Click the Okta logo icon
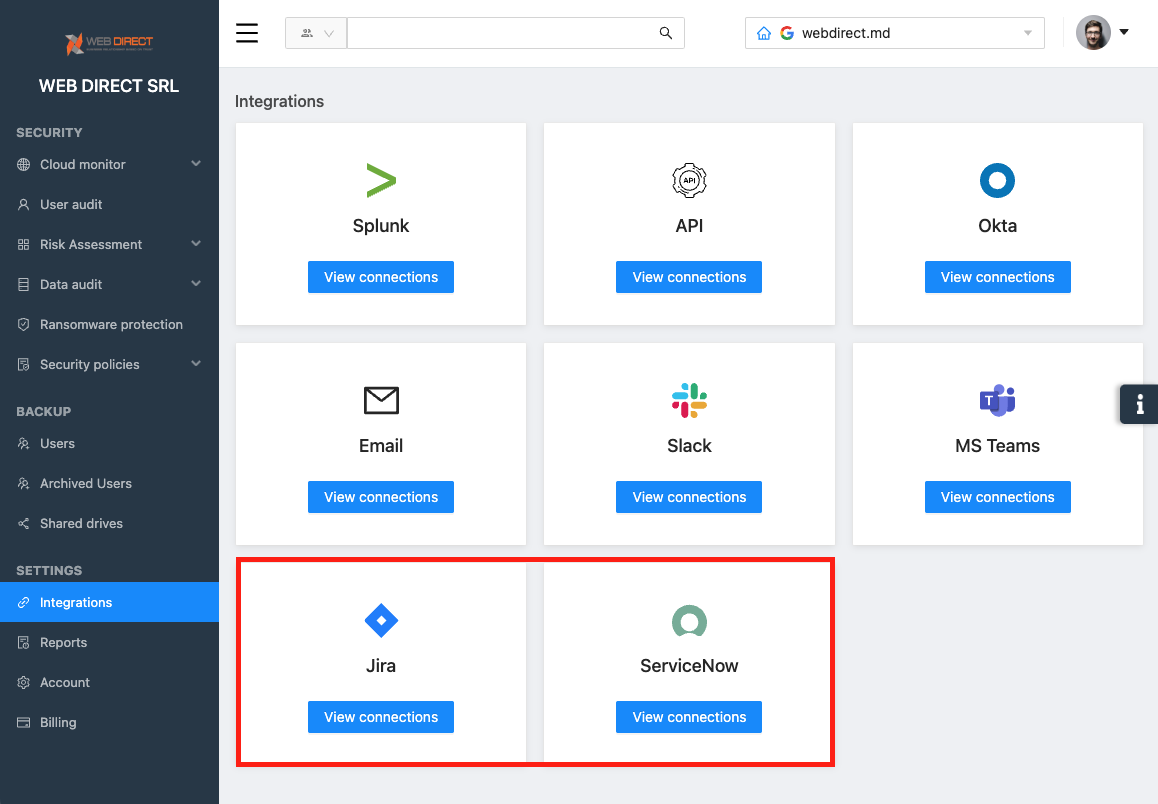 pos(997,180)
